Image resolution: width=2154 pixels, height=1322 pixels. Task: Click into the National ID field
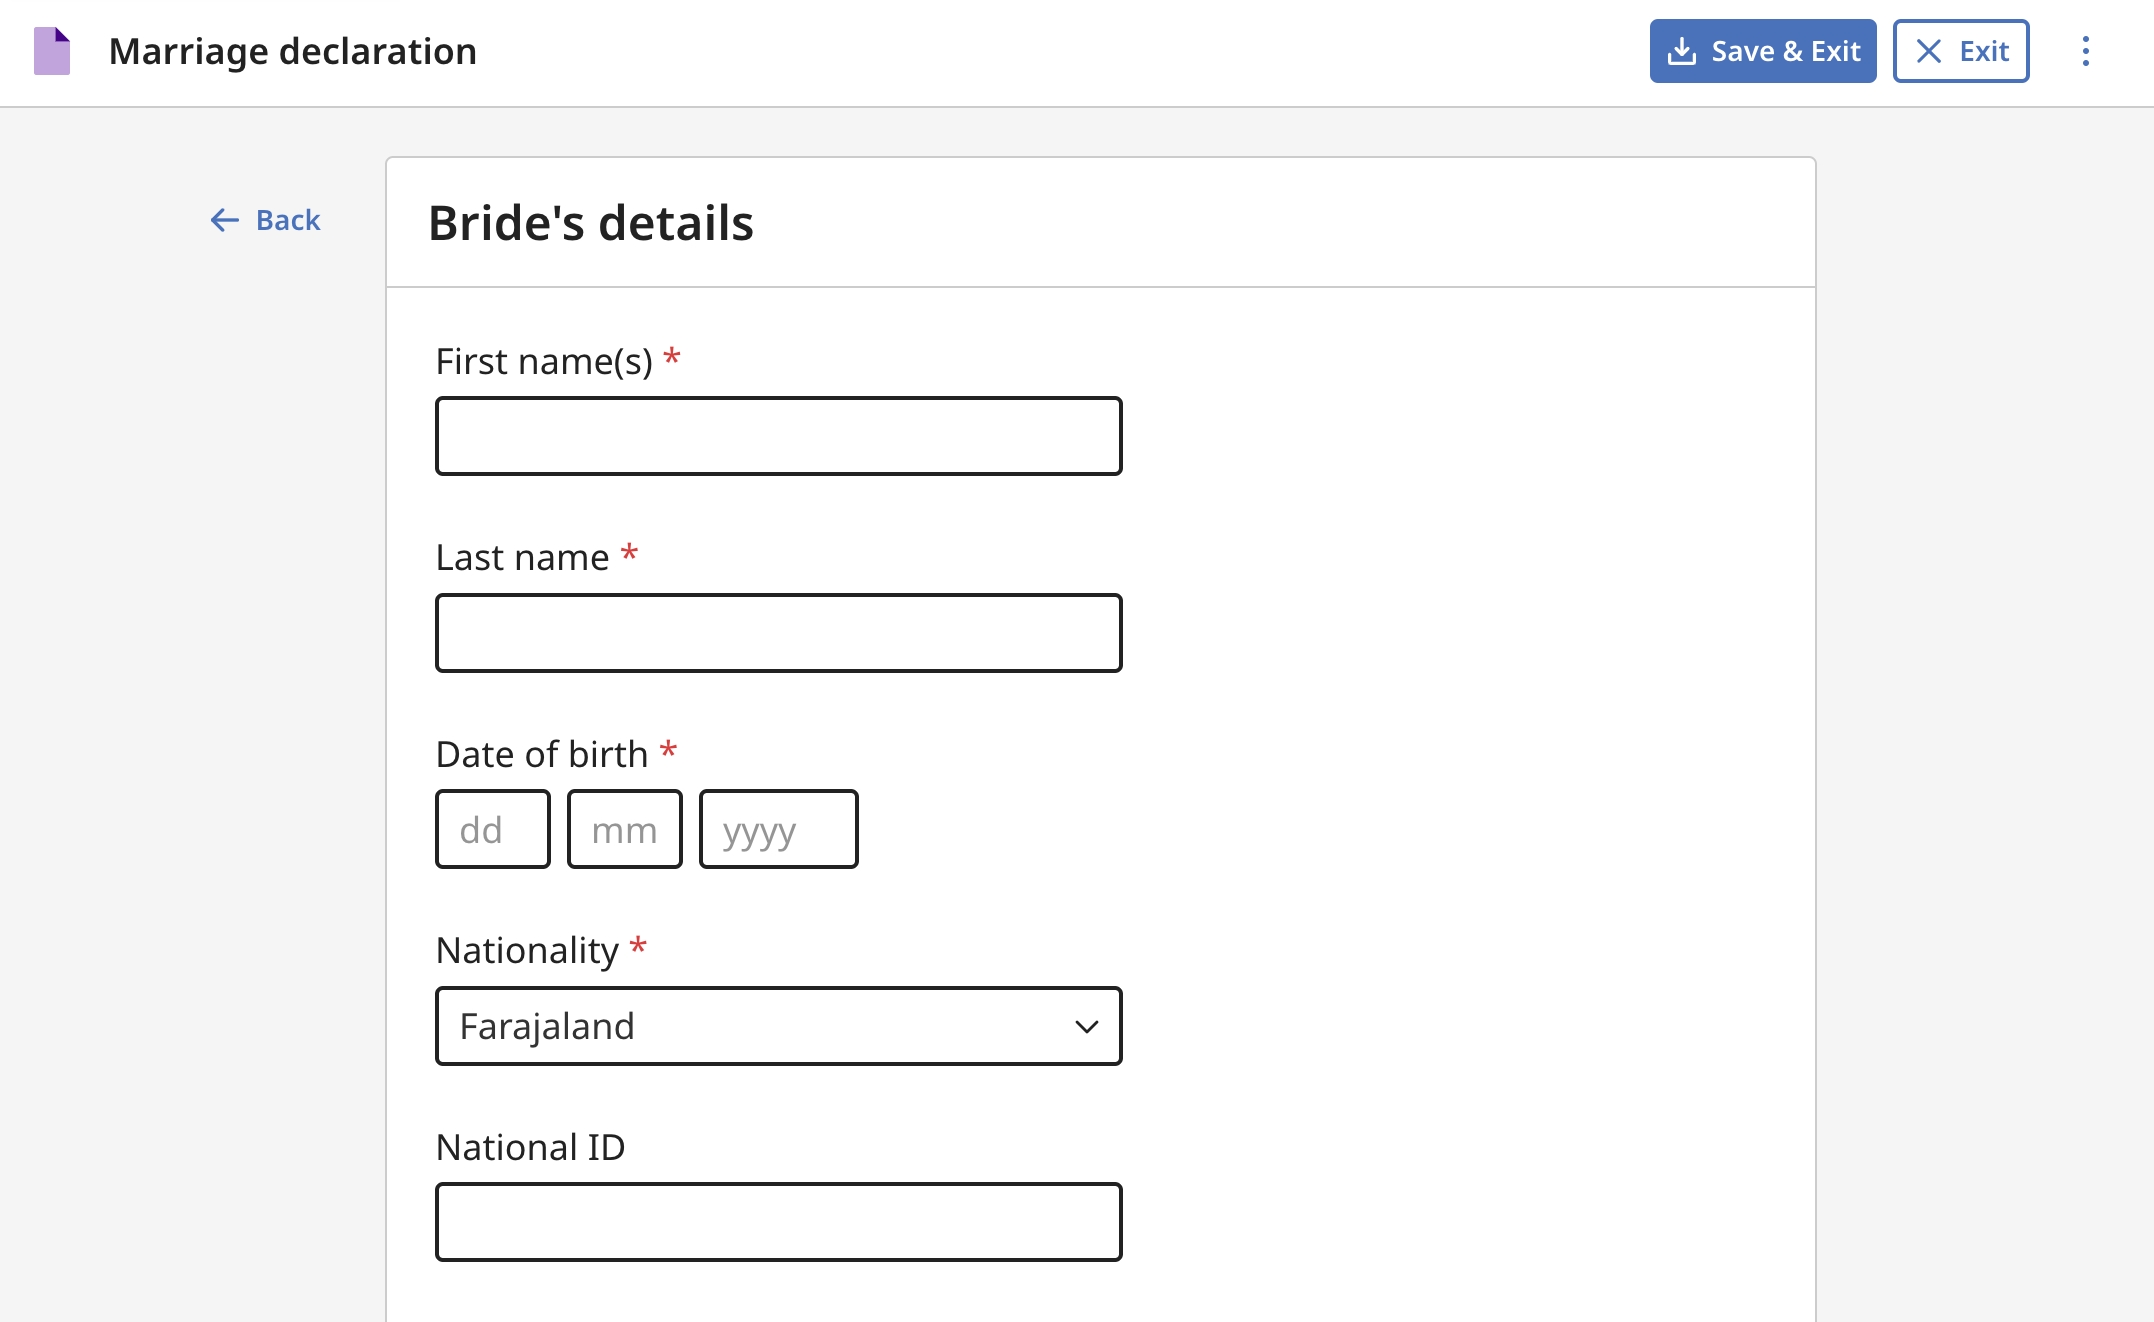778,1222
